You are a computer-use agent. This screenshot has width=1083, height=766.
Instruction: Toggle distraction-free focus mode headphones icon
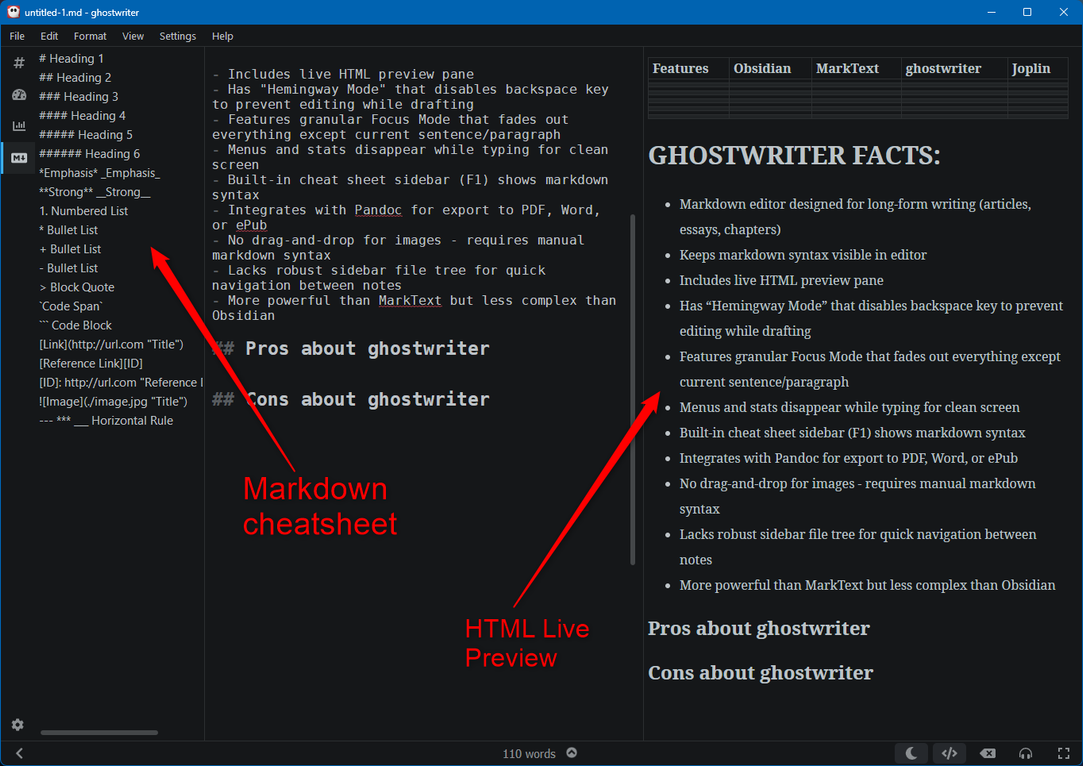[x=1026, y=753]
